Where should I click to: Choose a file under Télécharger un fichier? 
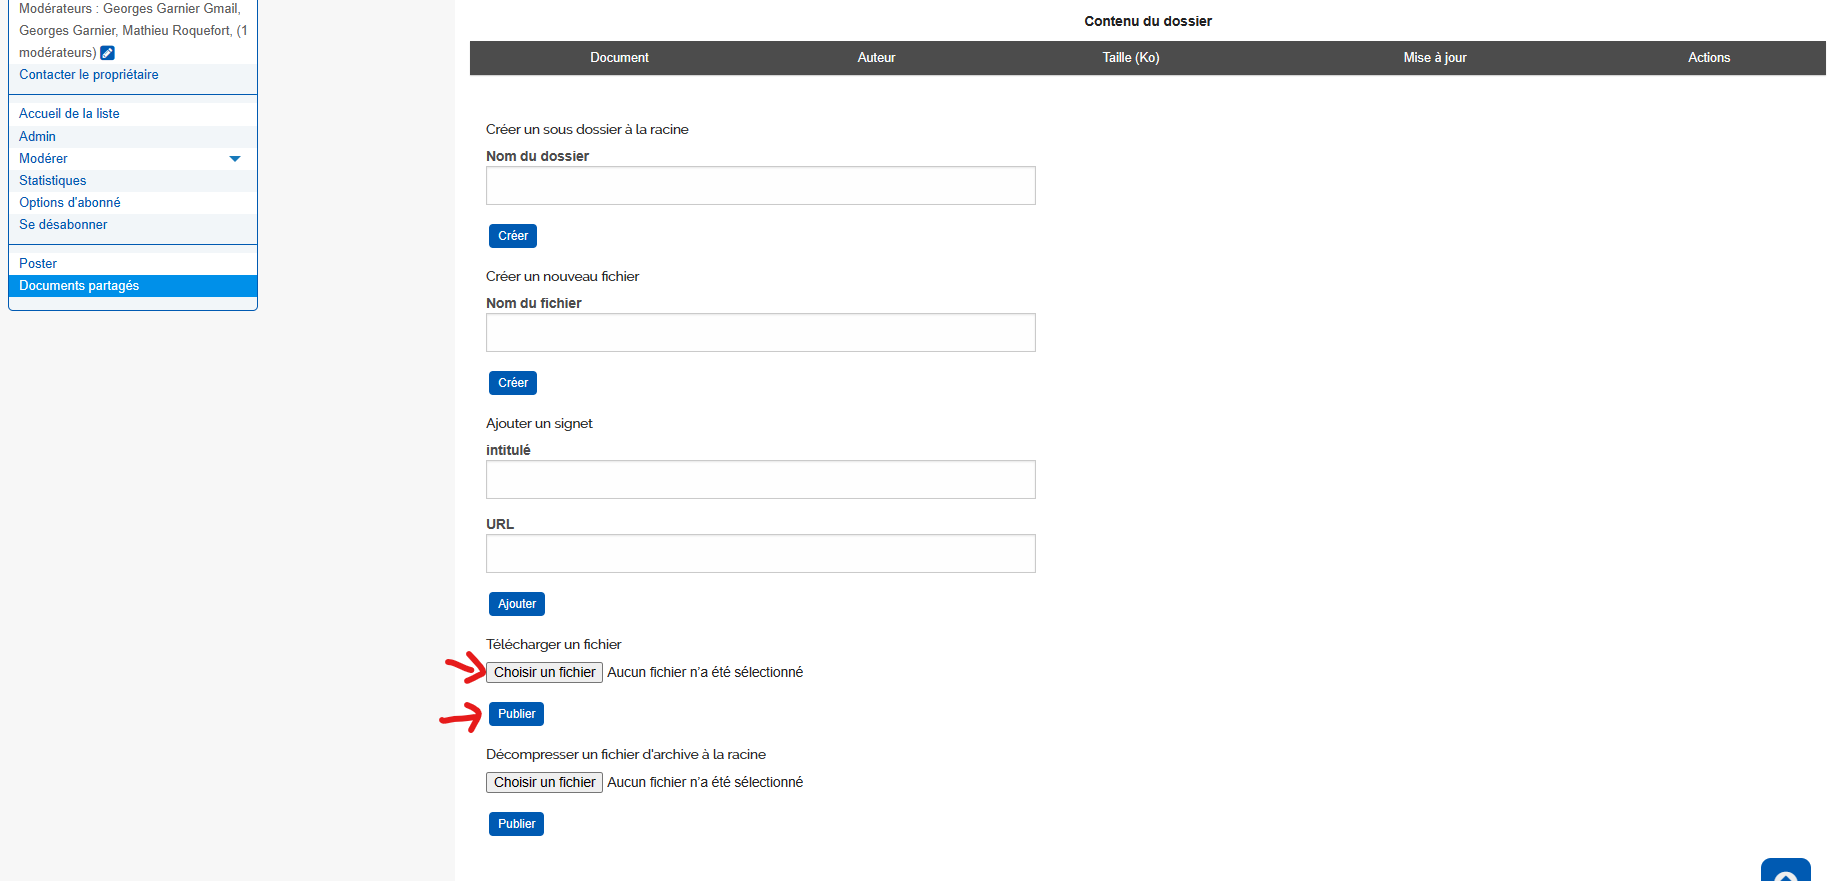(544, 673)
